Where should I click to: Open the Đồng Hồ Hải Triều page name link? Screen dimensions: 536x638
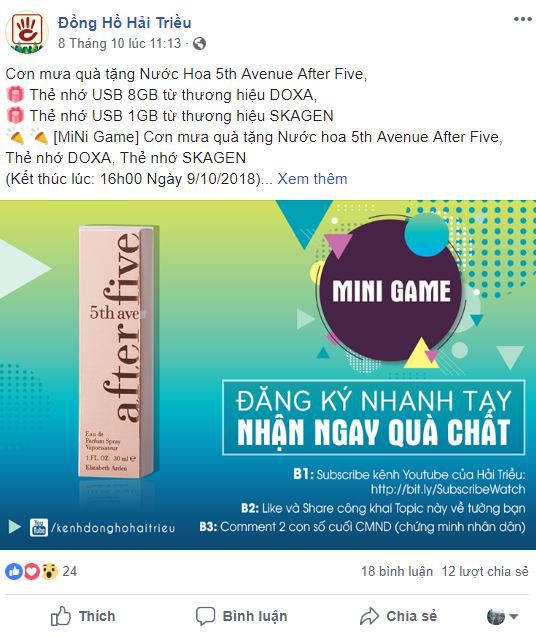tap(125, 22)
